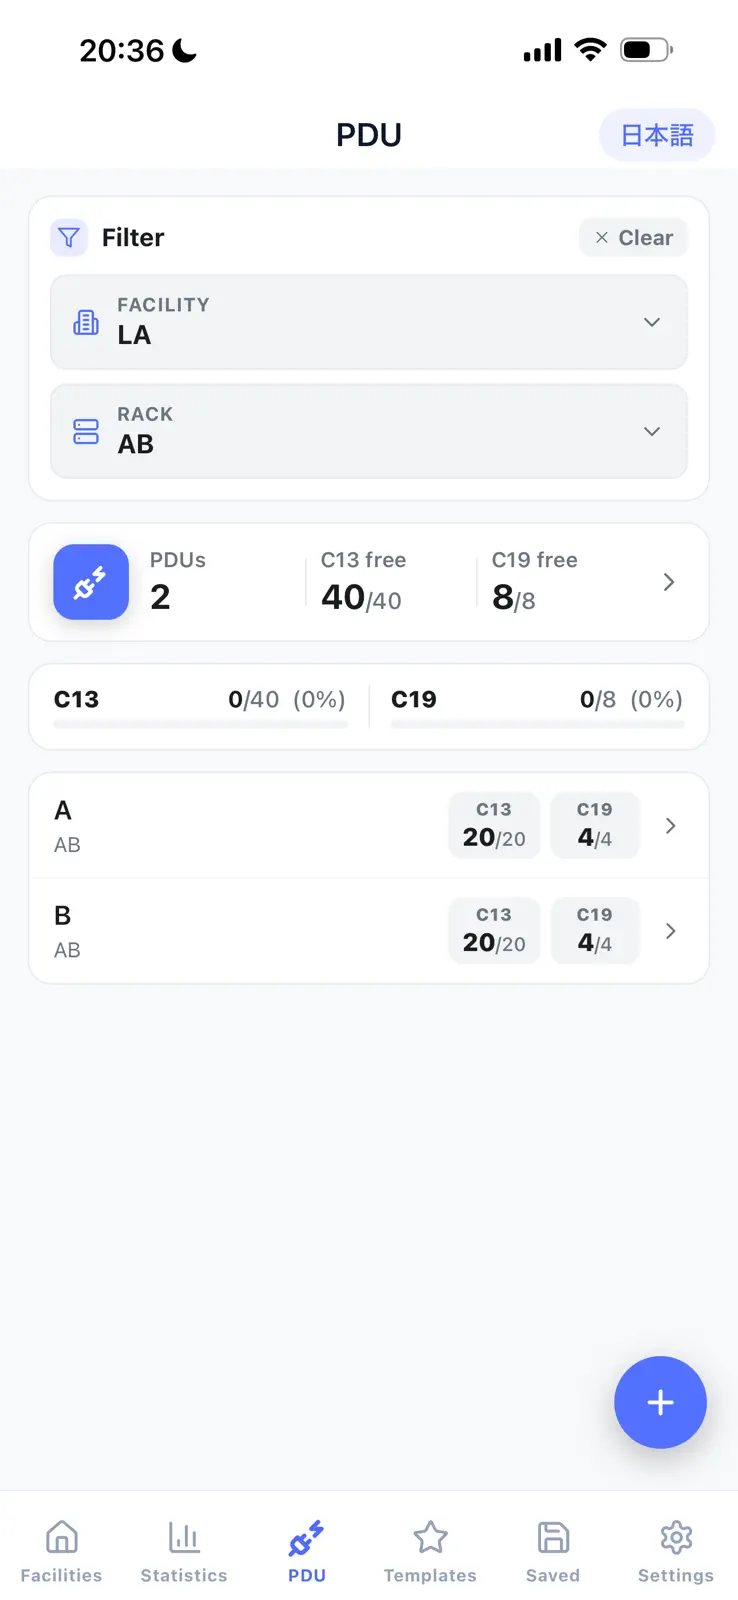Viewport: 738px width, 1600px height.
Task: Open the Templates star tab
Action: point(430,1551)
